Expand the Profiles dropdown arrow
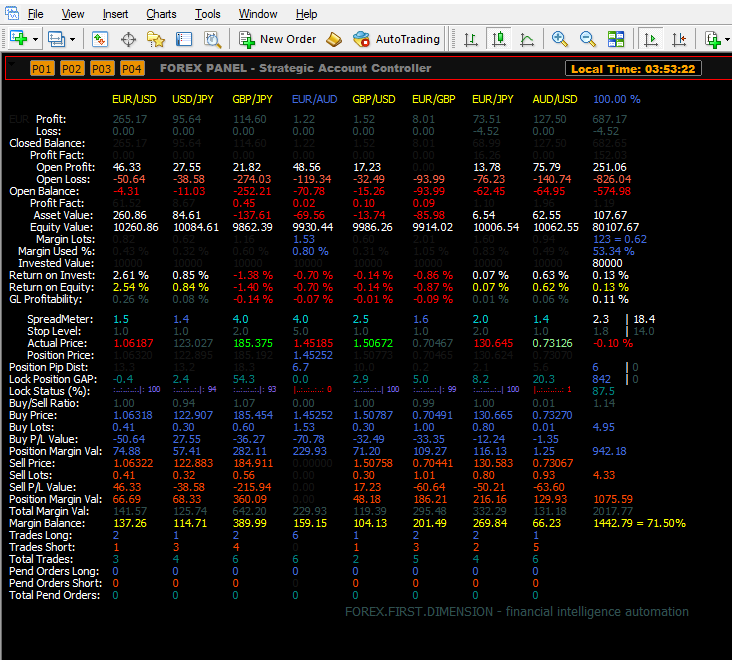 point(72,40)
